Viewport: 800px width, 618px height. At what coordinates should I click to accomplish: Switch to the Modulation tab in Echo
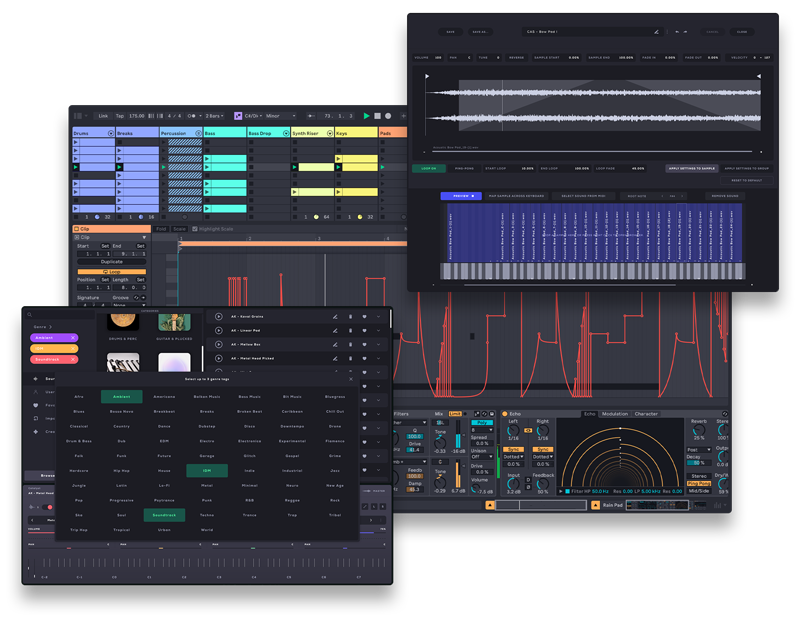click(615, 414)
